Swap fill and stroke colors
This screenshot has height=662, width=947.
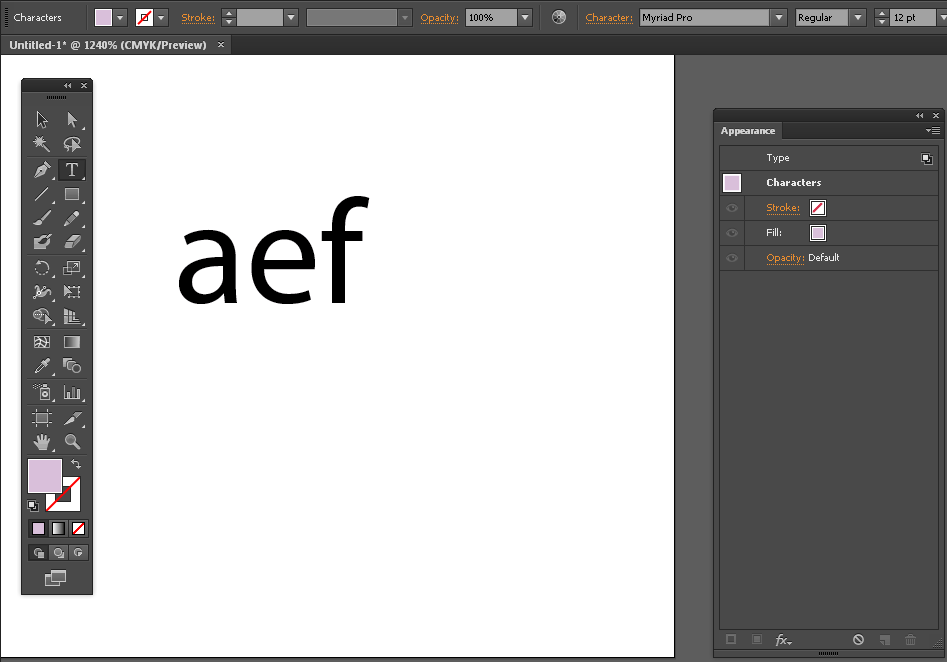click(x=76, y=464)
